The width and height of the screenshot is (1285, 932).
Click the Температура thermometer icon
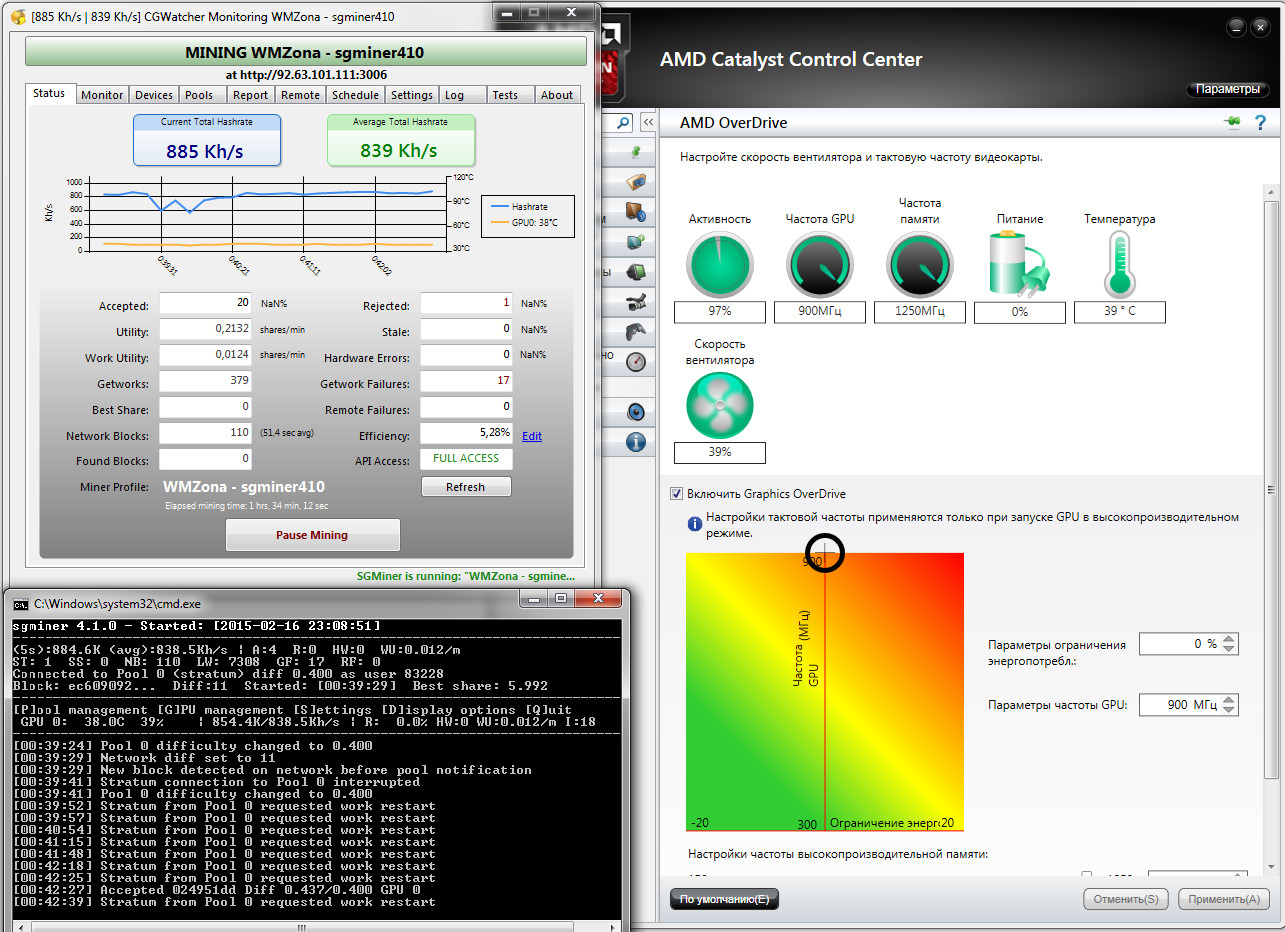[1119, 264]
